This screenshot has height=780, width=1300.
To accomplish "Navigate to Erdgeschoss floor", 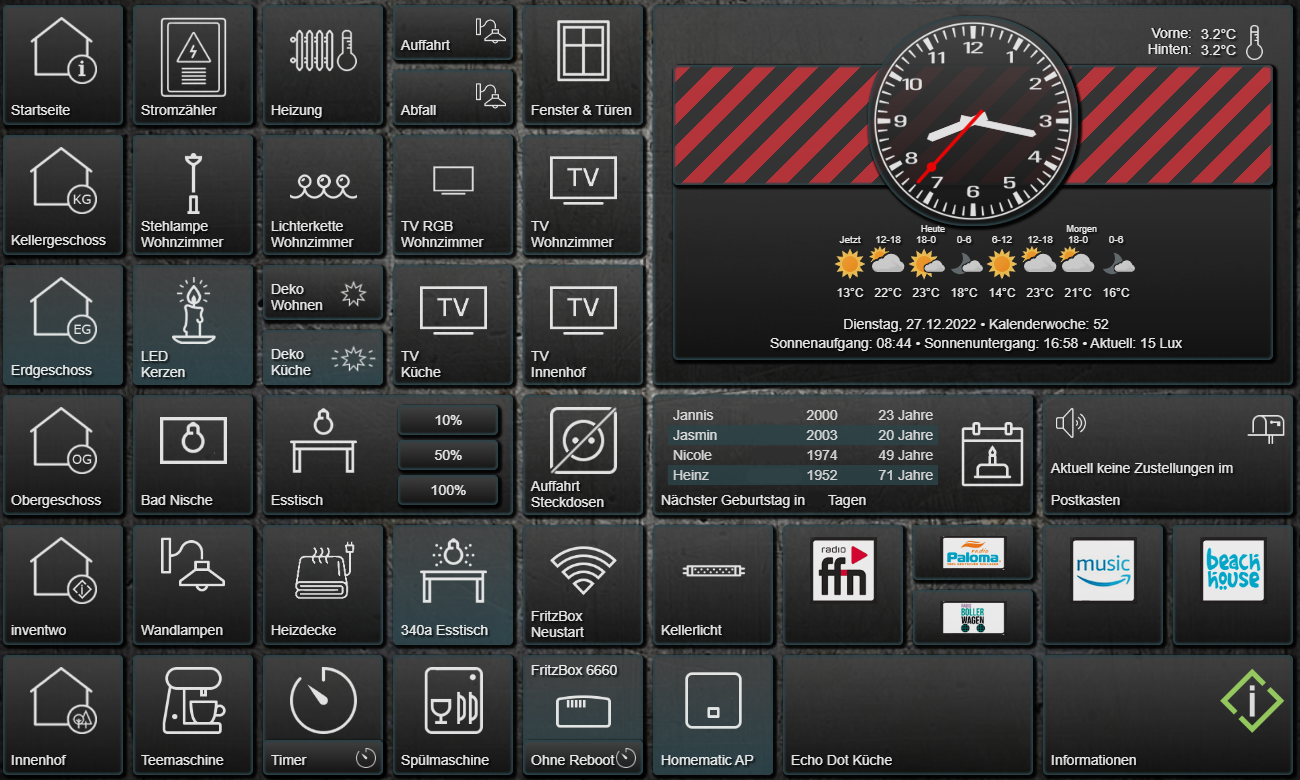I will click(63, 325).
